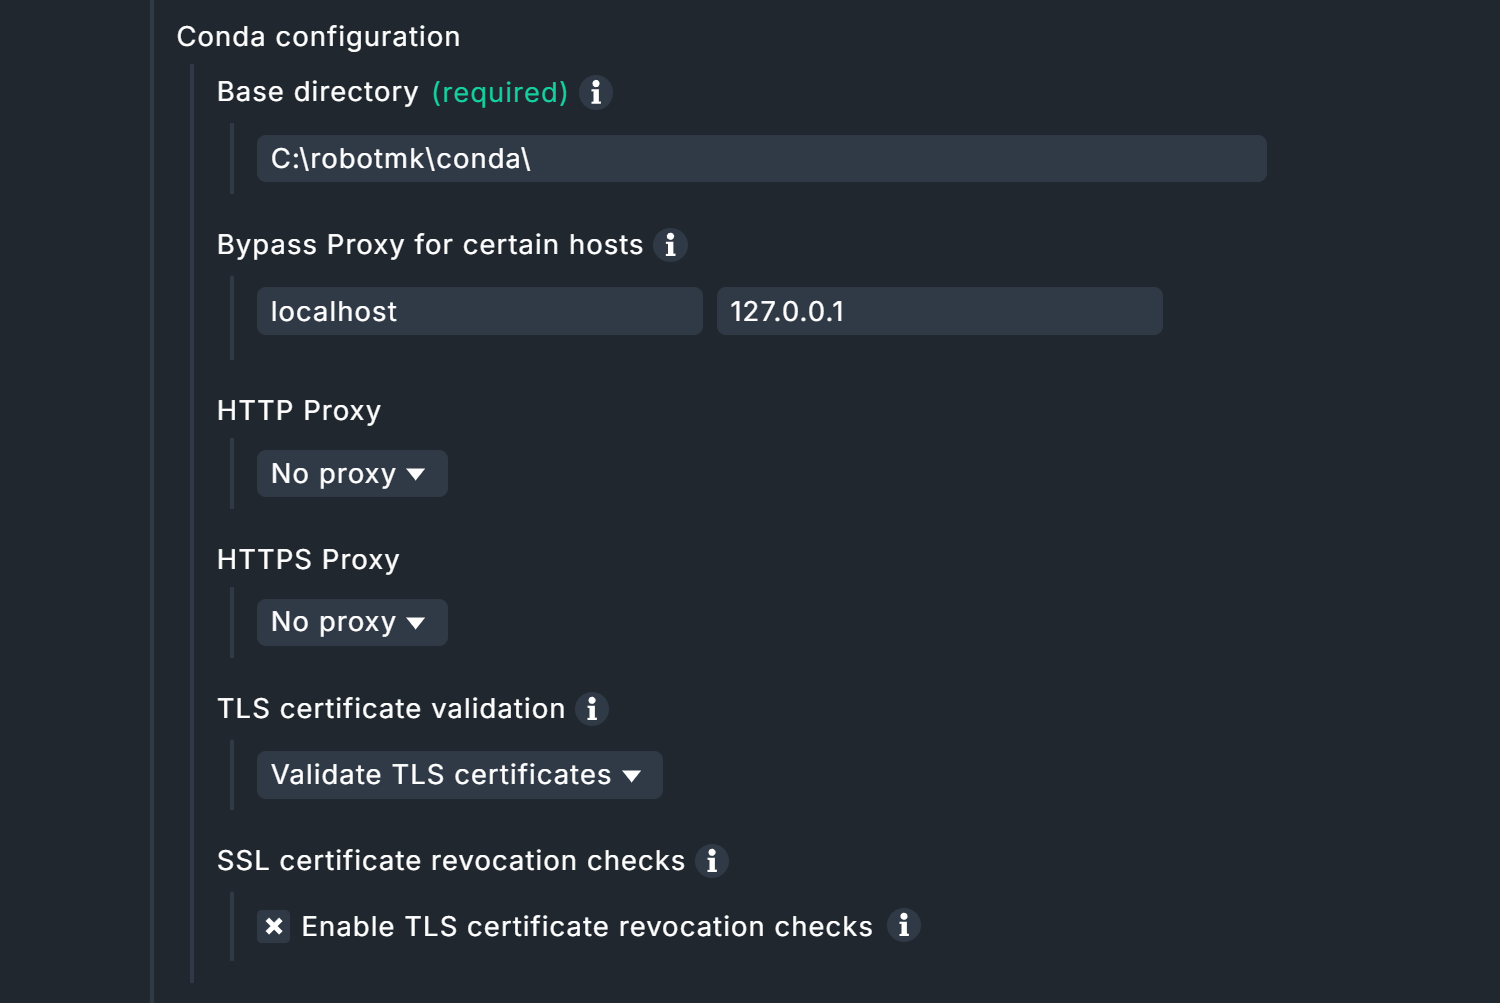Click the green (required) label
The height and width of the screenshot is (1003, 1500).
(500, 93)
